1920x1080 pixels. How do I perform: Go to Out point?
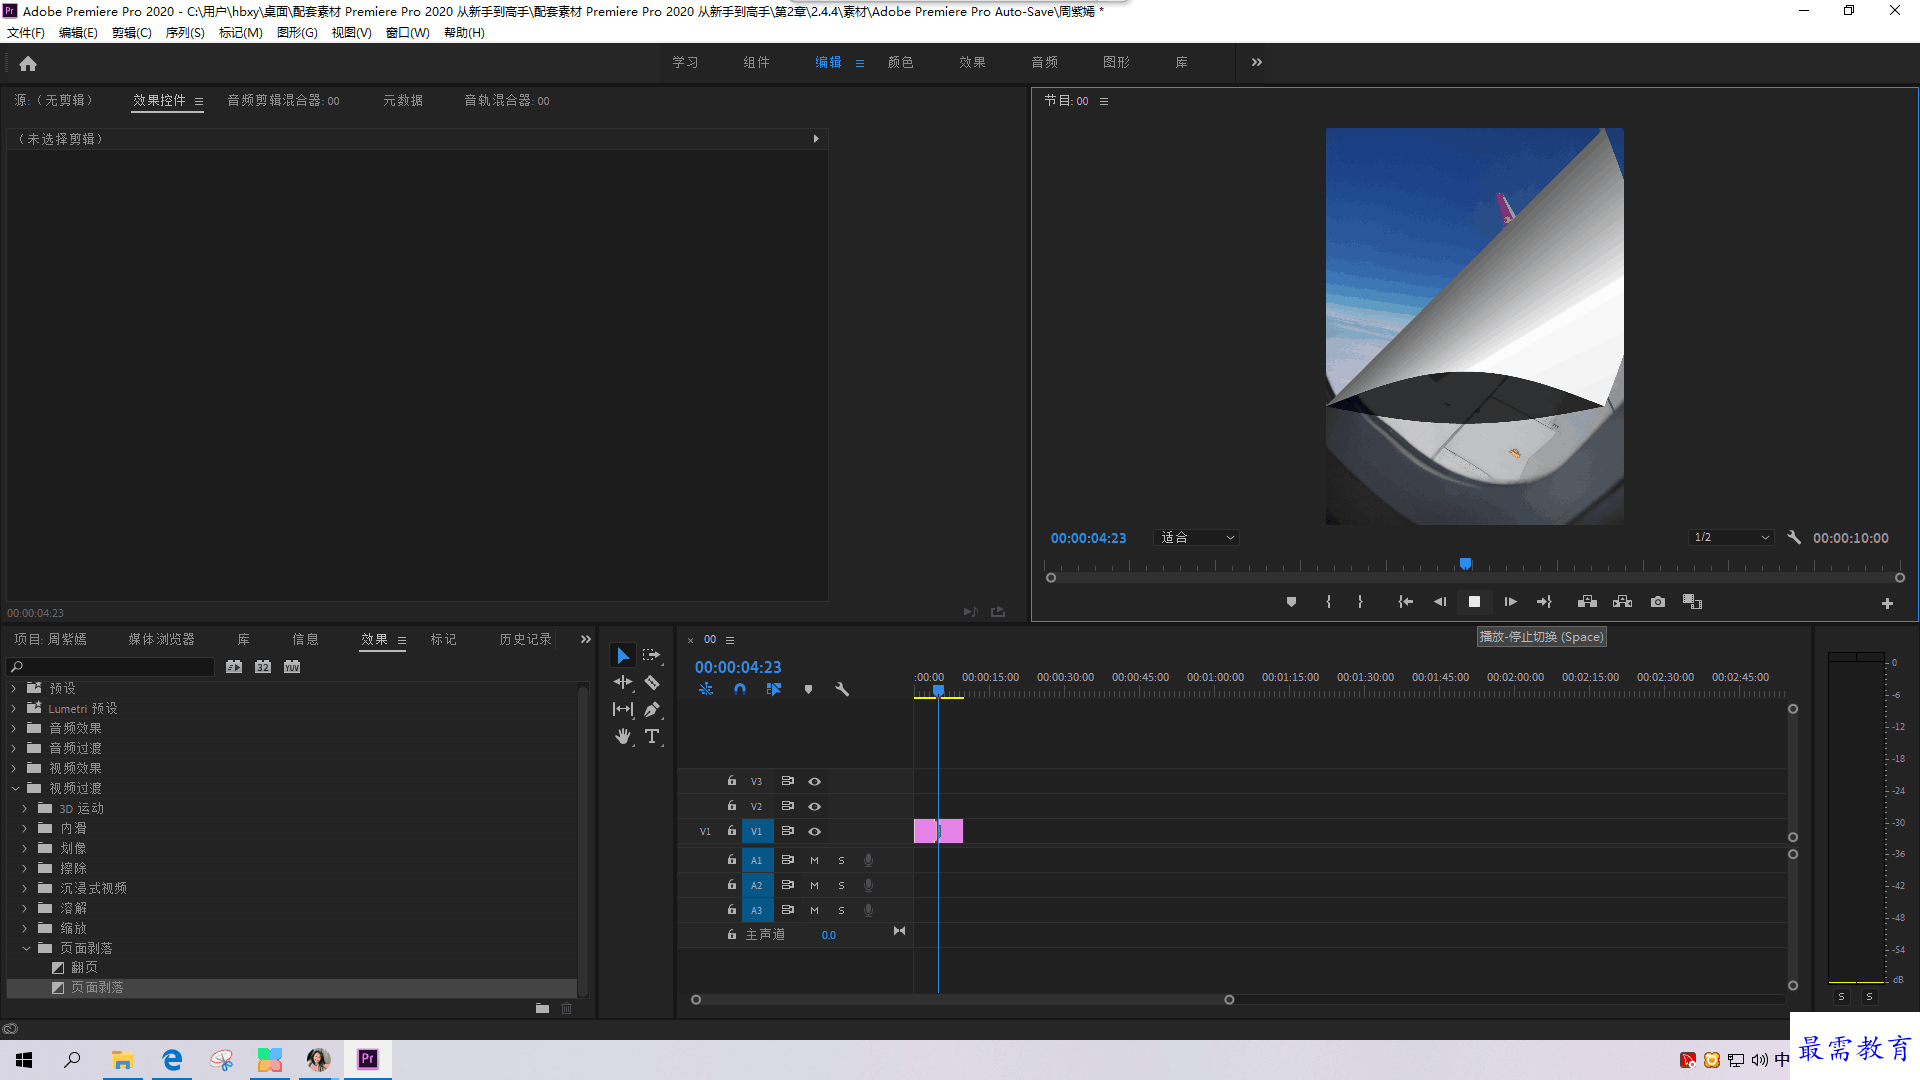(x=1544, y=602)
